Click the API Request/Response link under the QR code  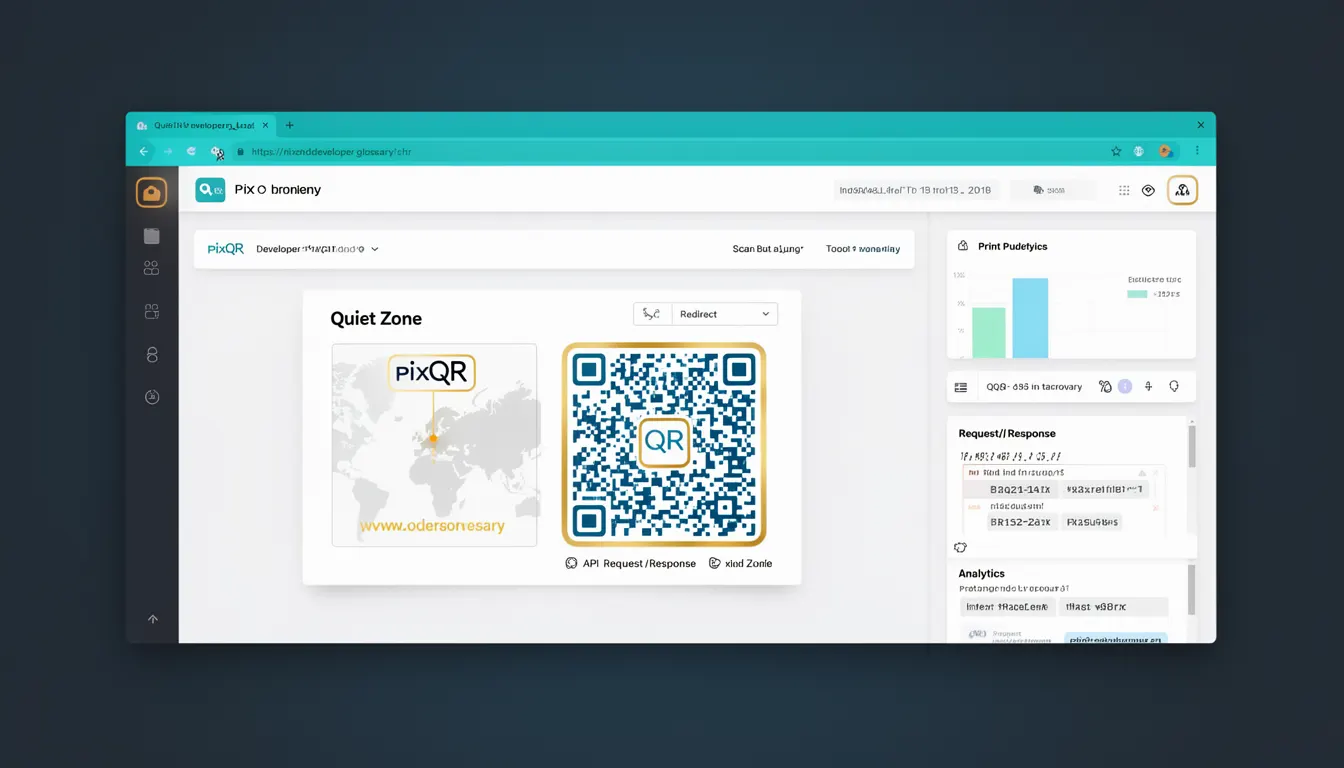click(630, 563)
